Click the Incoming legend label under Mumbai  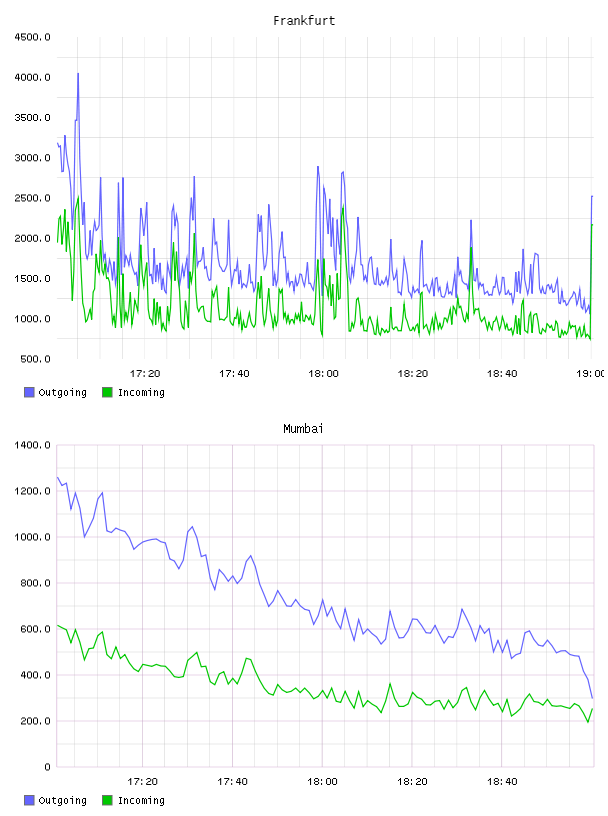(141, 801)
